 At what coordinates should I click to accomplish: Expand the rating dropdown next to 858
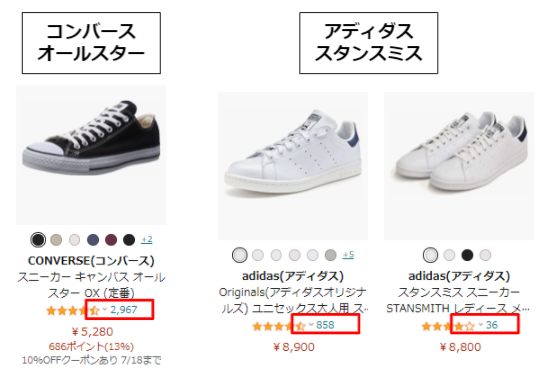click(311, 325)
